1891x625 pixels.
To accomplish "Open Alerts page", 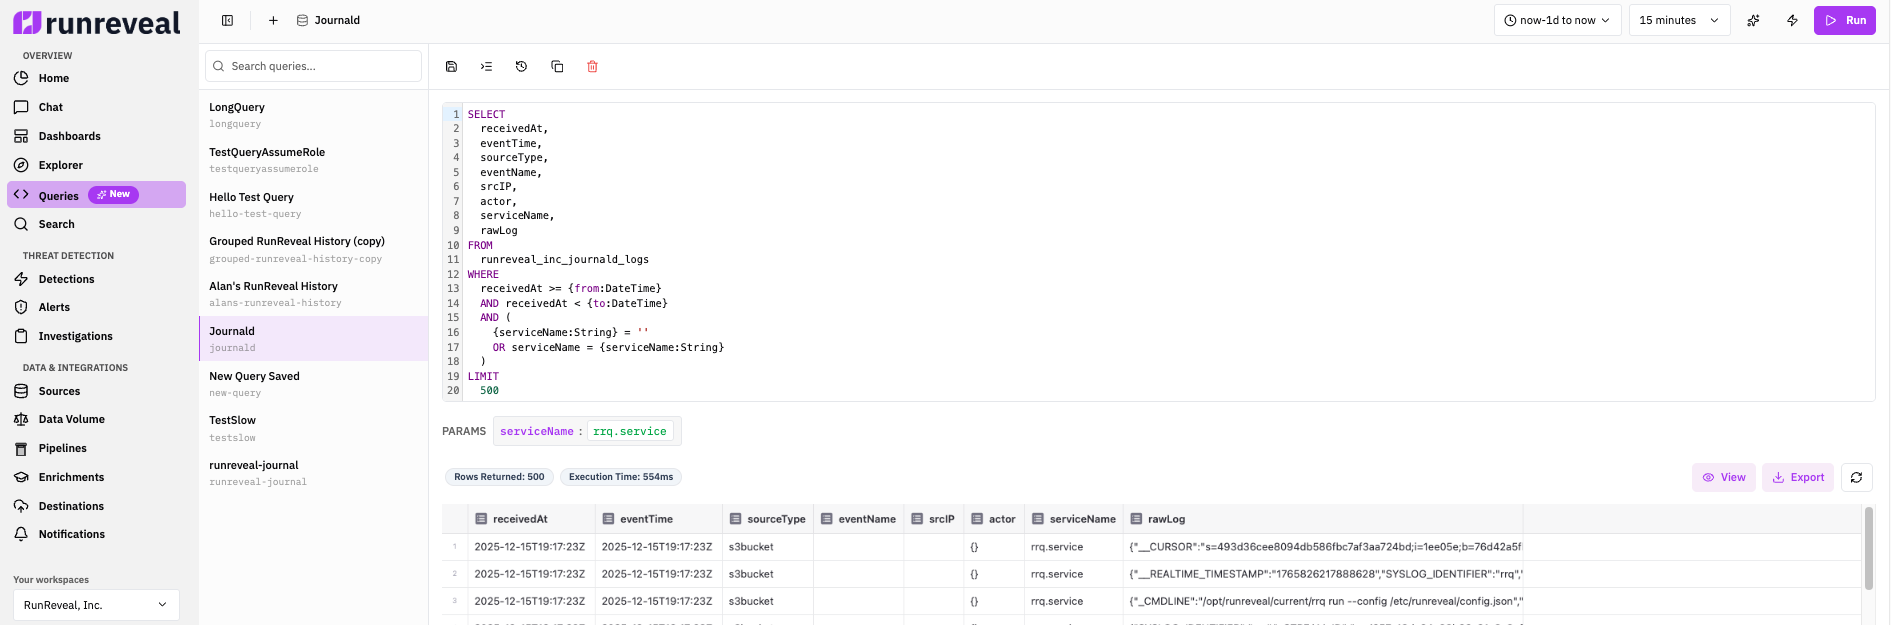I will (96, 307).
